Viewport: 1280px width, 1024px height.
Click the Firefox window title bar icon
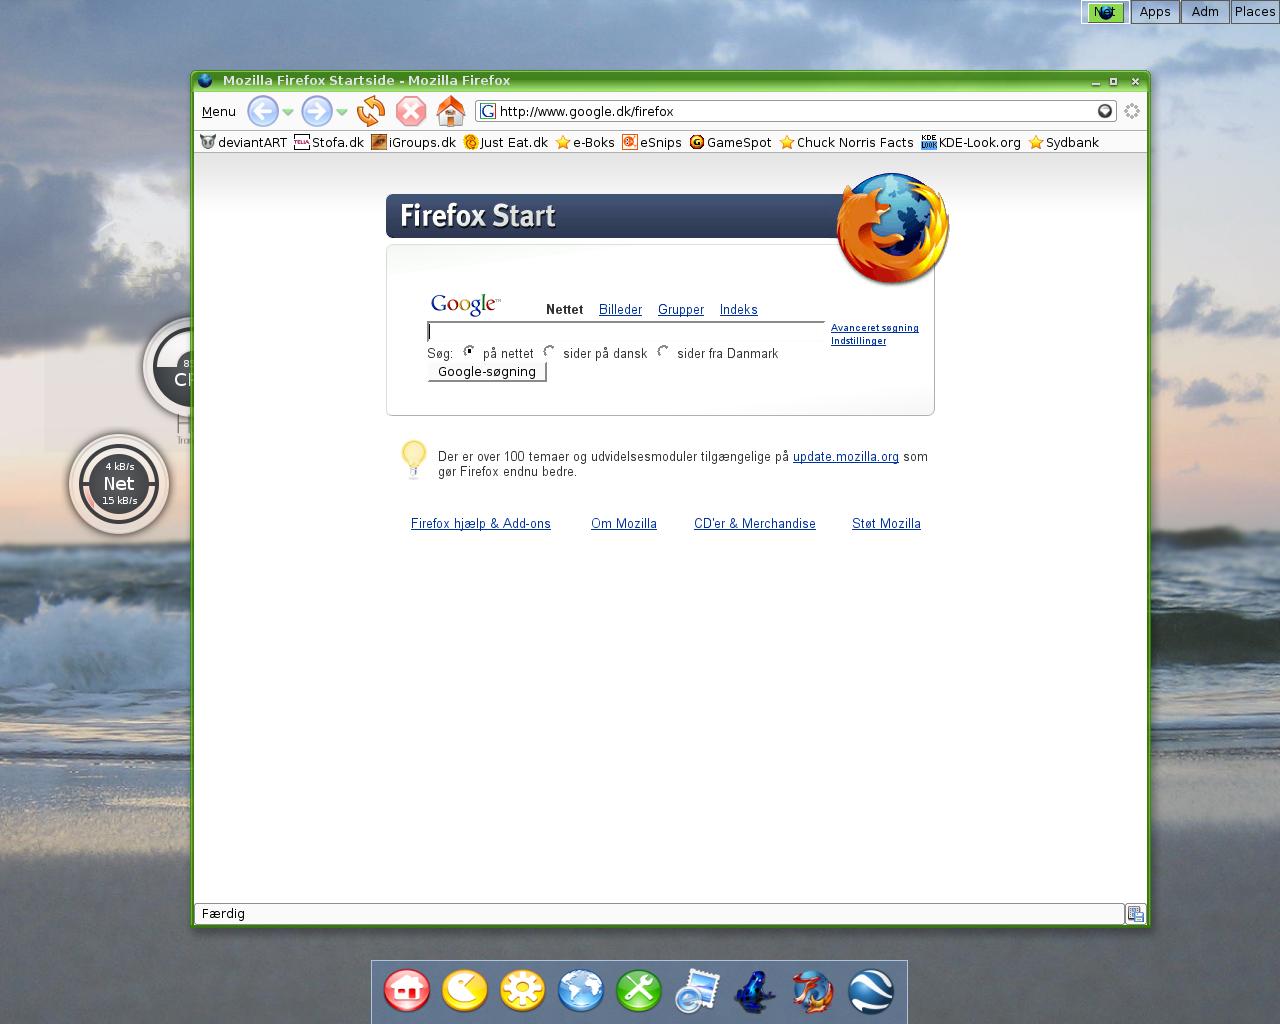point(205,80)
